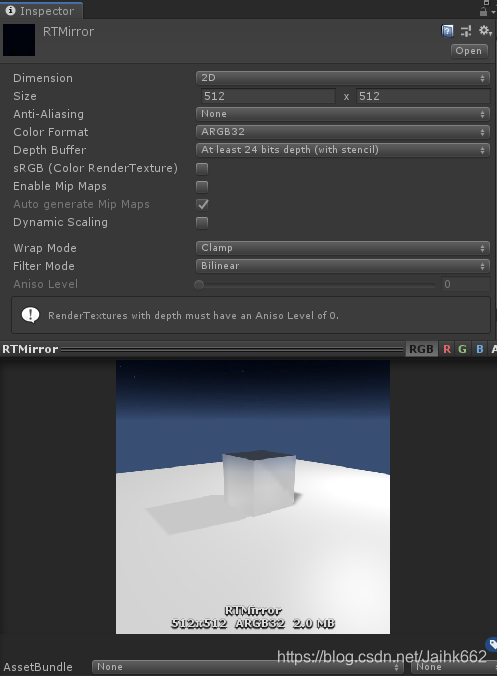Image resolution: width=497 pixels, height=676 pixels.
Task: Tick the Enable Mip Maps checkbox
Action: 202,187
